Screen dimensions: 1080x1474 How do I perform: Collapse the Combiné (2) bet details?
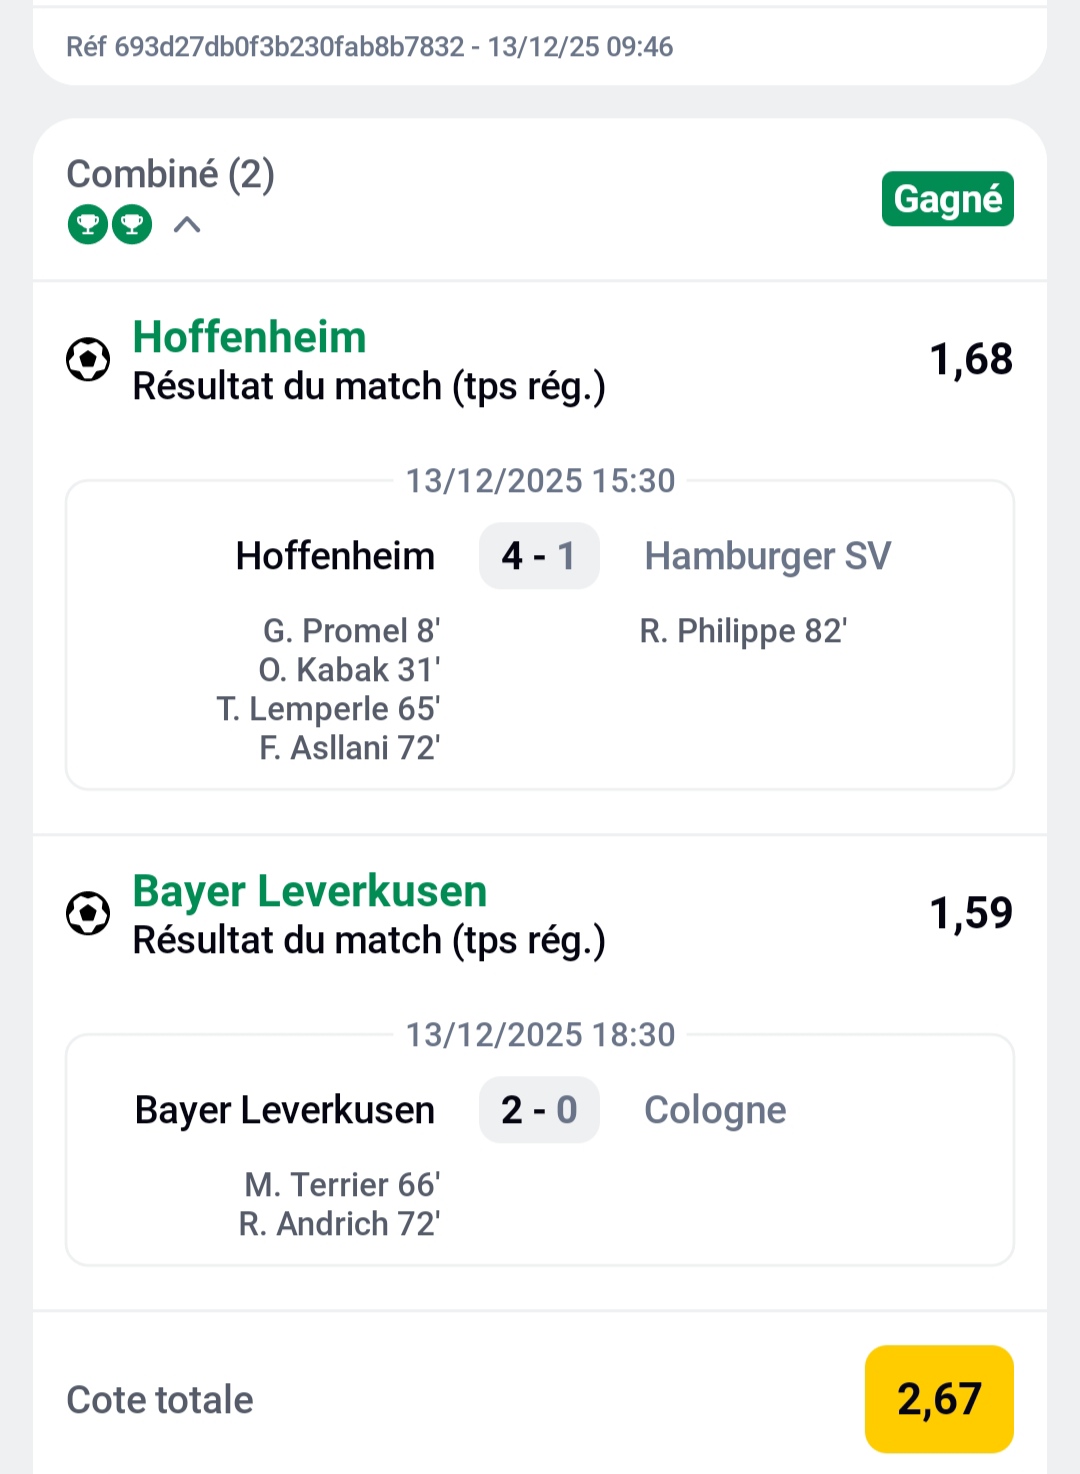[187, 225]
